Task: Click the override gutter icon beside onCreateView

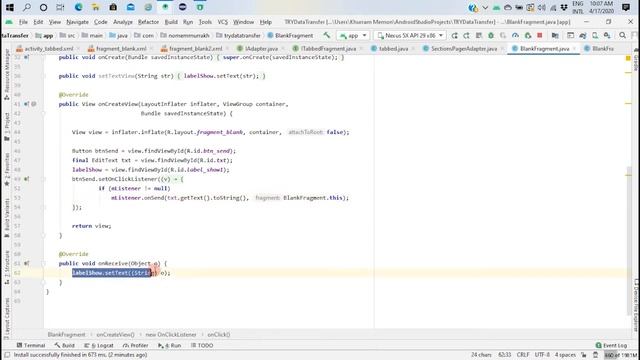Action: (27, 104)
